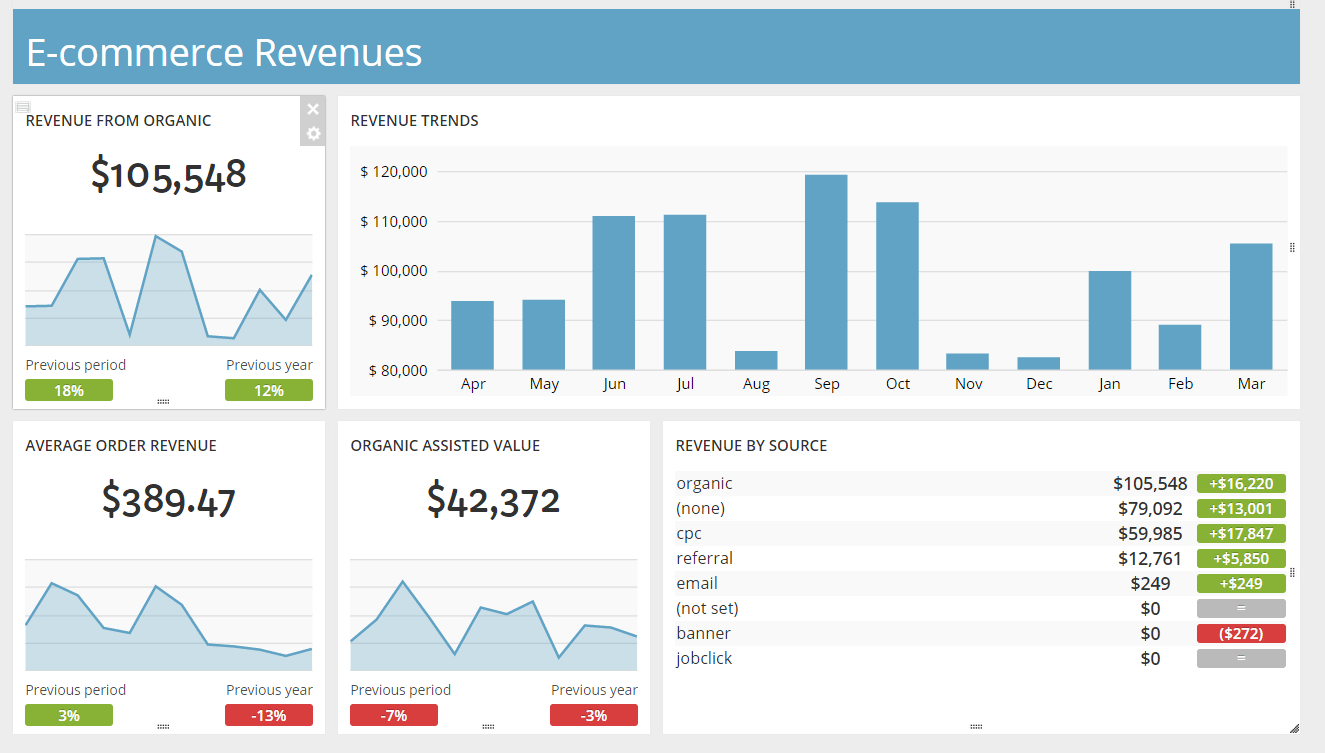The width and height of the screenshot is (1325, 753).
Task: Click the widget menu icon above Revenue From Organic title
Action: (x=23, y=106)
